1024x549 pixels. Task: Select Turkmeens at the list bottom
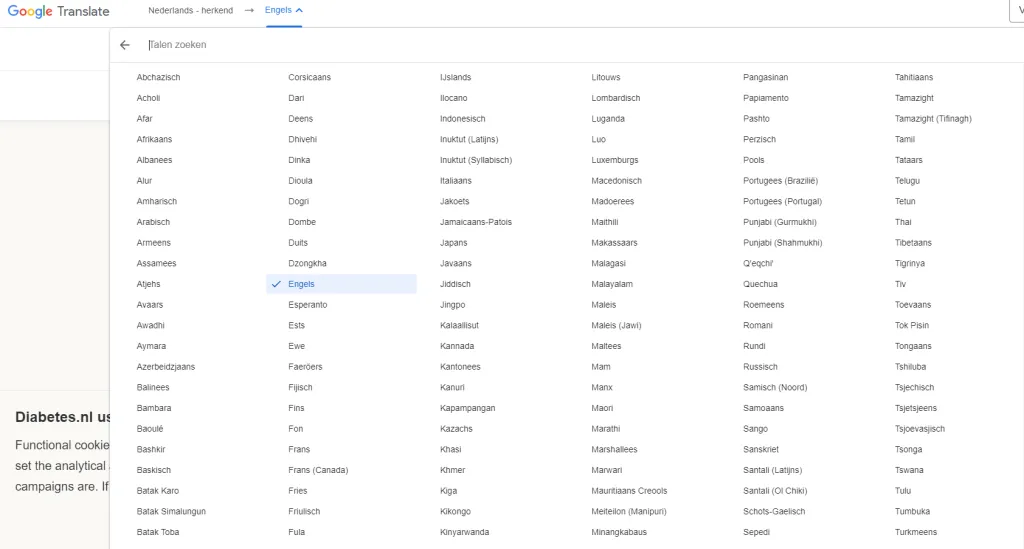916,532
